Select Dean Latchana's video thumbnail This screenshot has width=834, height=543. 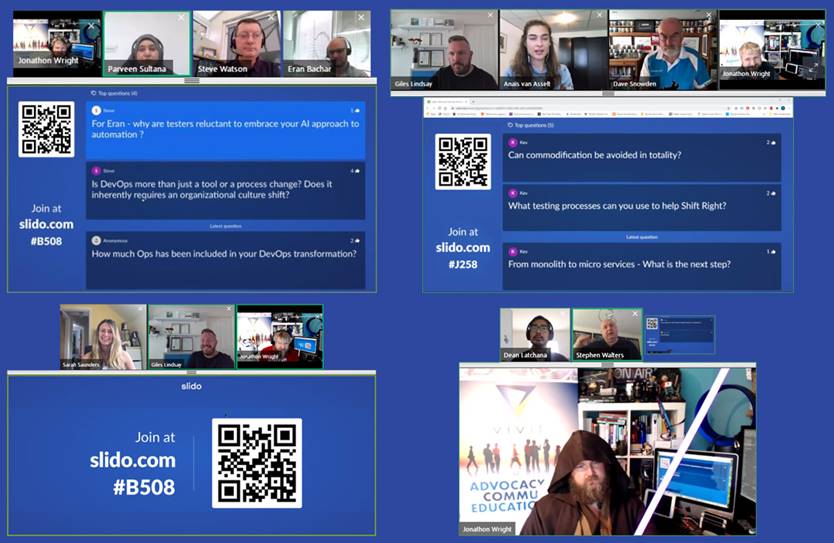coord(535,334)
